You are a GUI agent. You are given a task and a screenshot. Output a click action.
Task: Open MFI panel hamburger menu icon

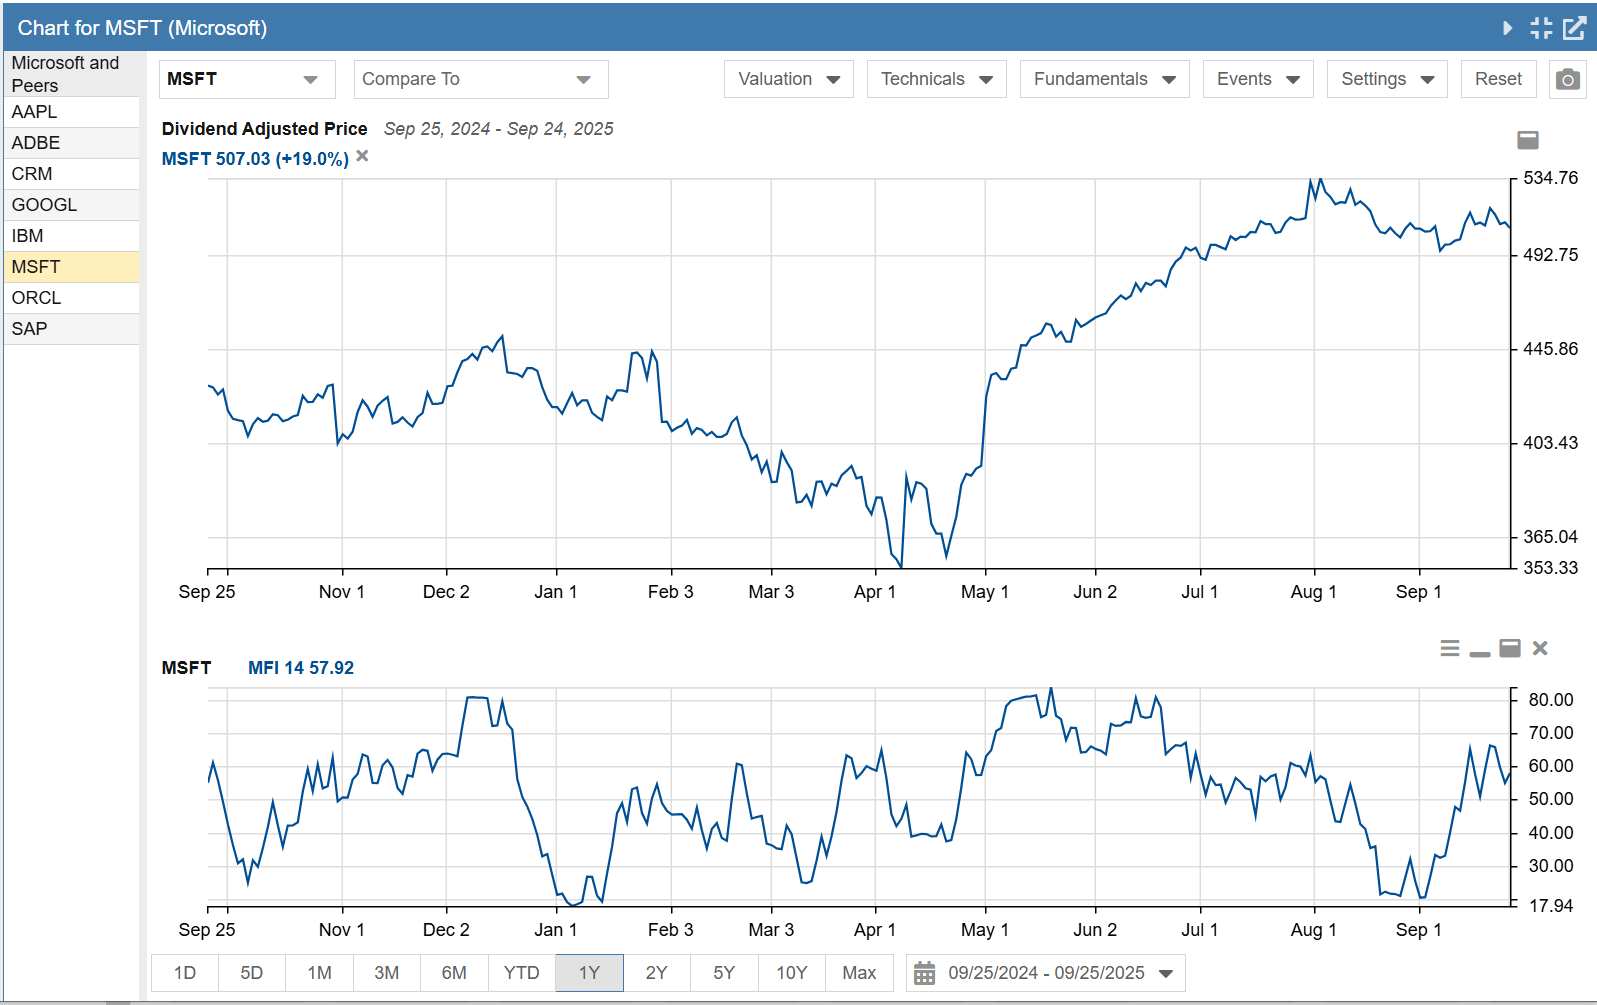(x=1449, y=649)
